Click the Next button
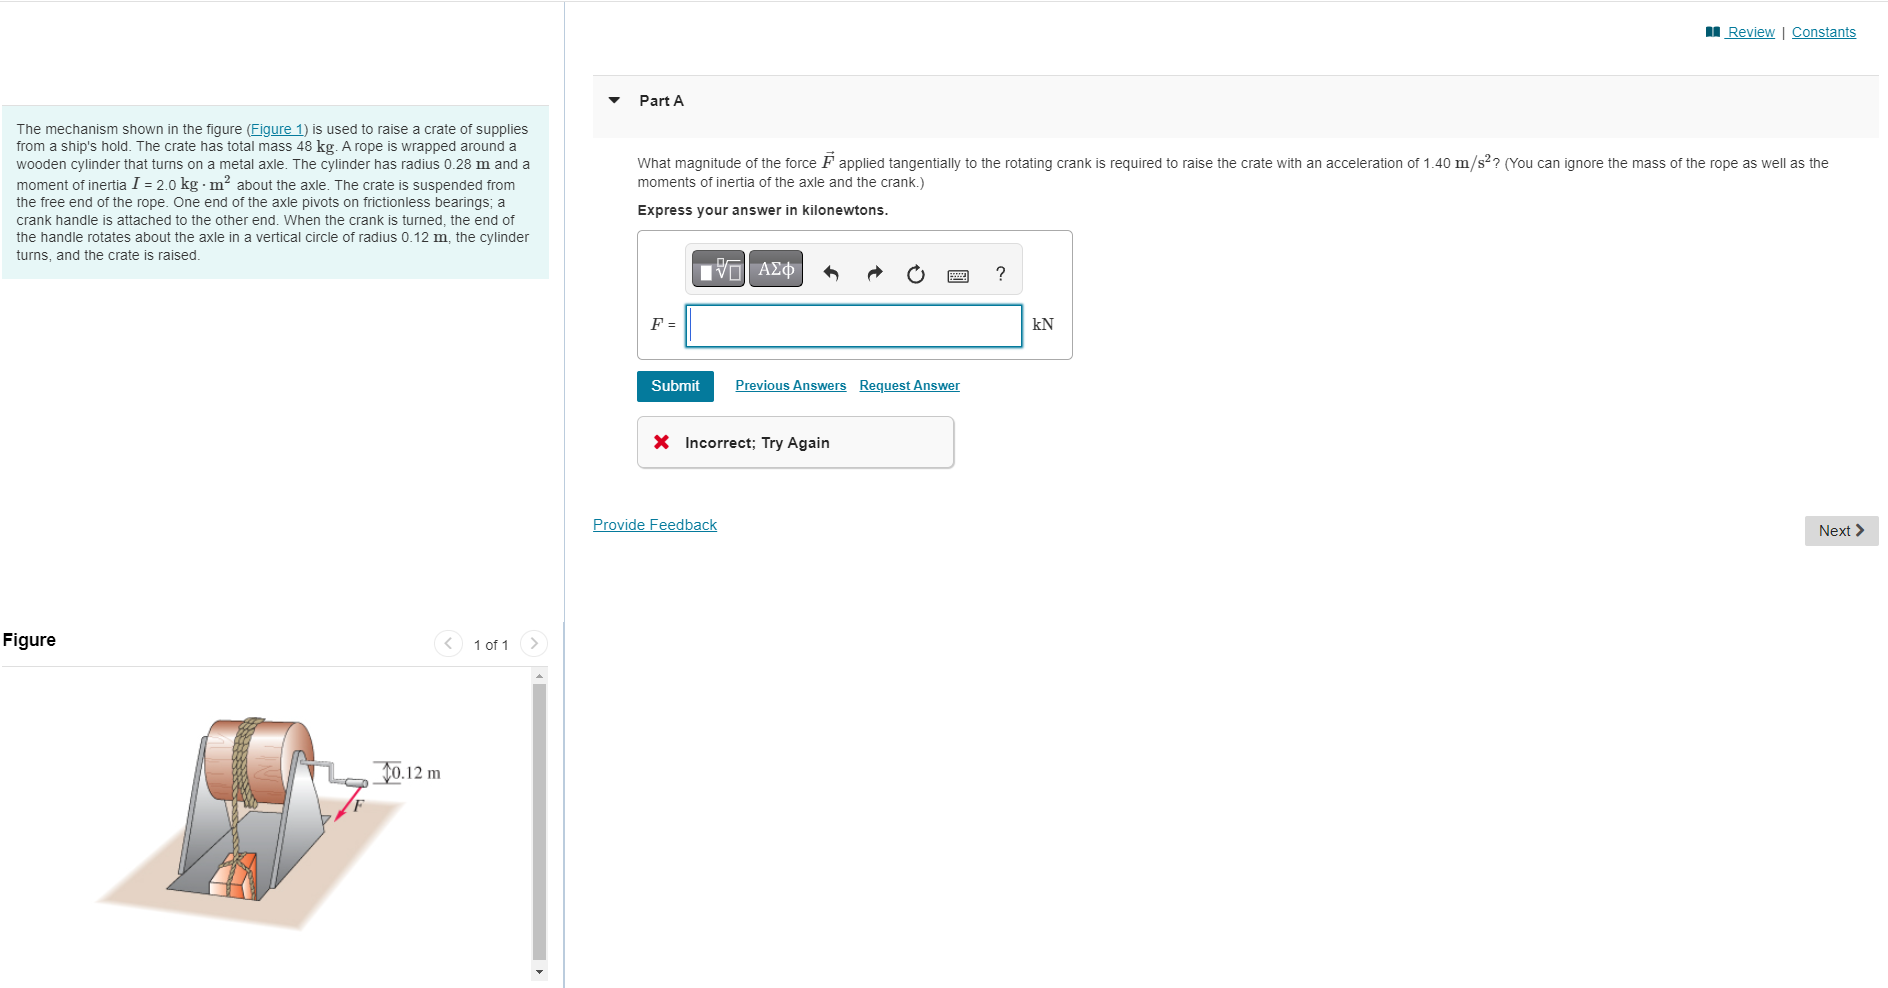This screenshot has height=988, width=1888. (x=1841, y=531)
